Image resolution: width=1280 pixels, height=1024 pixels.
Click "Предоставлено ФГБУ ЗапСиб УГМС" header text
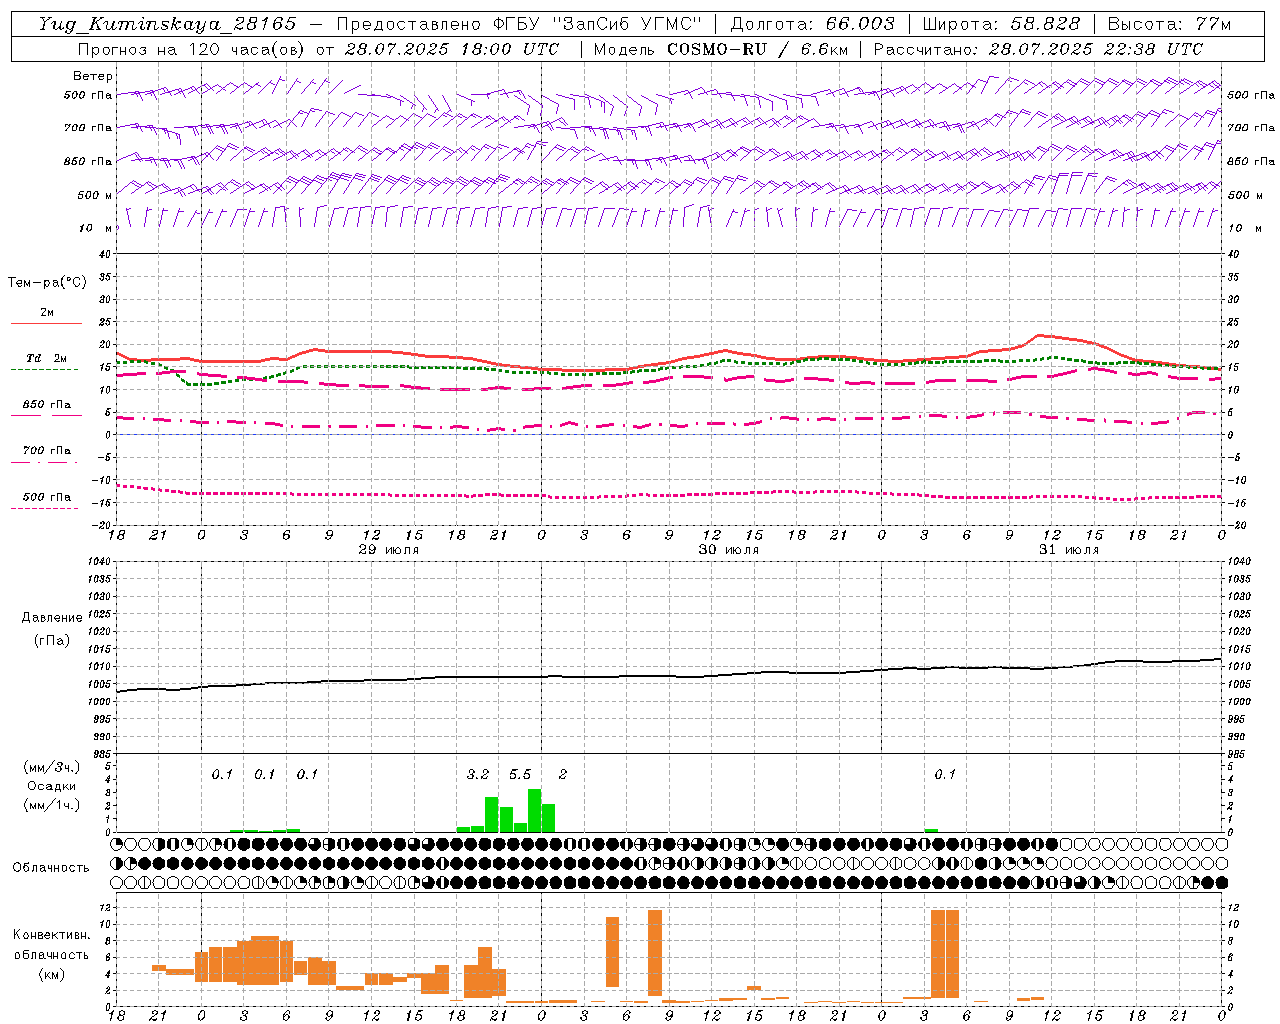(x=519, y=24)
